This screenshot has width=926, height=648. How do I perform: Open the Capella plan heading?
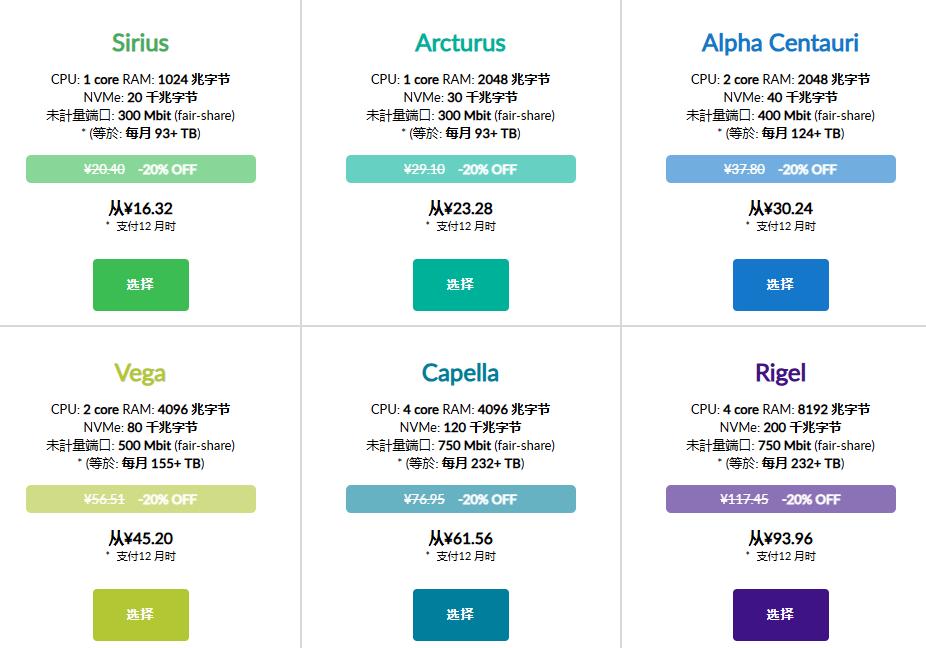[x=460, y=373]
